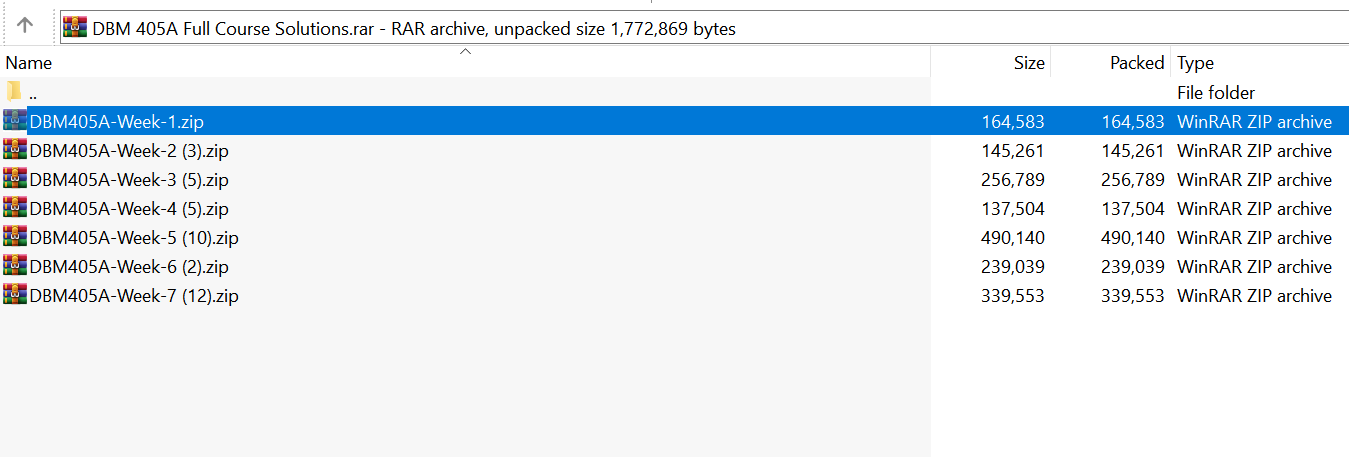The width and height of the screenshot is (1349, 457).
Task: Select the DBM405A-Week-5 (10).zip file name
Action: (x=134, y=238)
